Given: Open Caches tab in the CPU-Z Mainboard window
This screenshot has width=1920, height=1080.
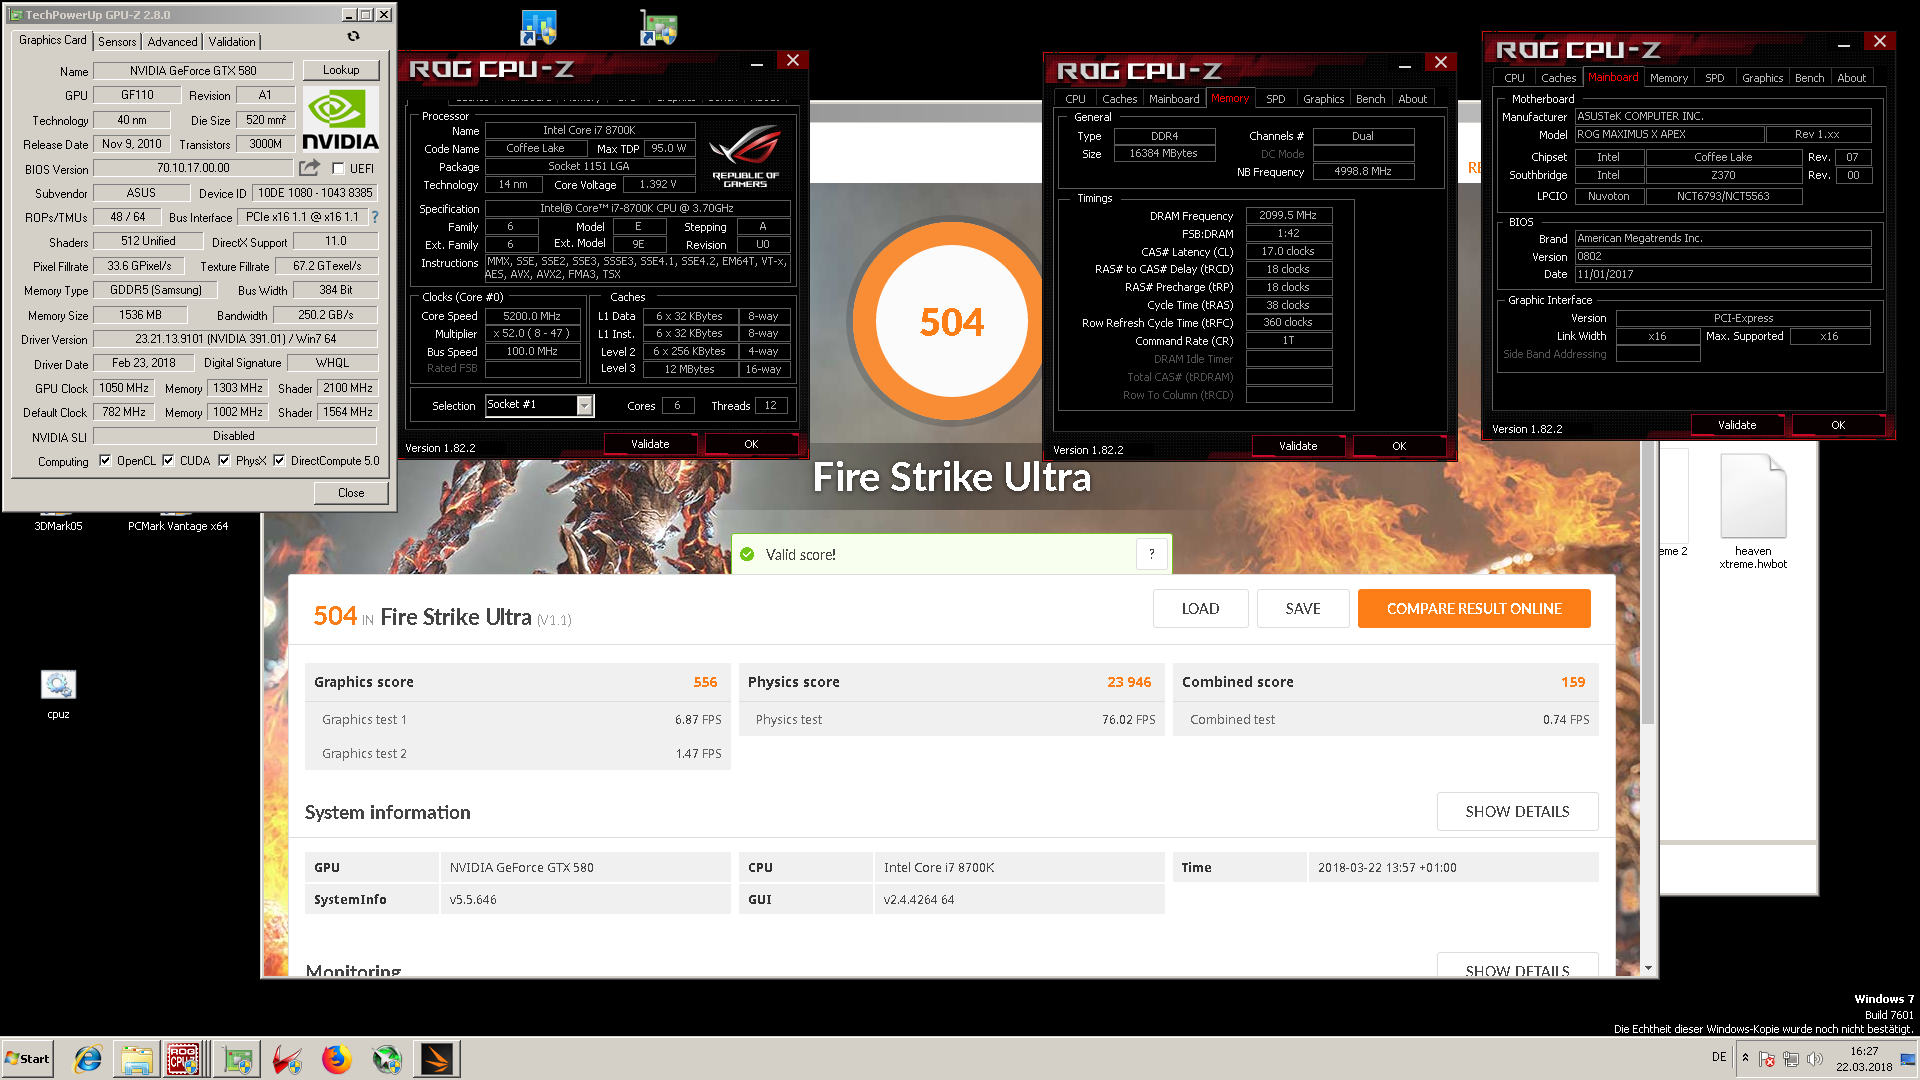Looking at the screenshot, I should point(1558,78).
